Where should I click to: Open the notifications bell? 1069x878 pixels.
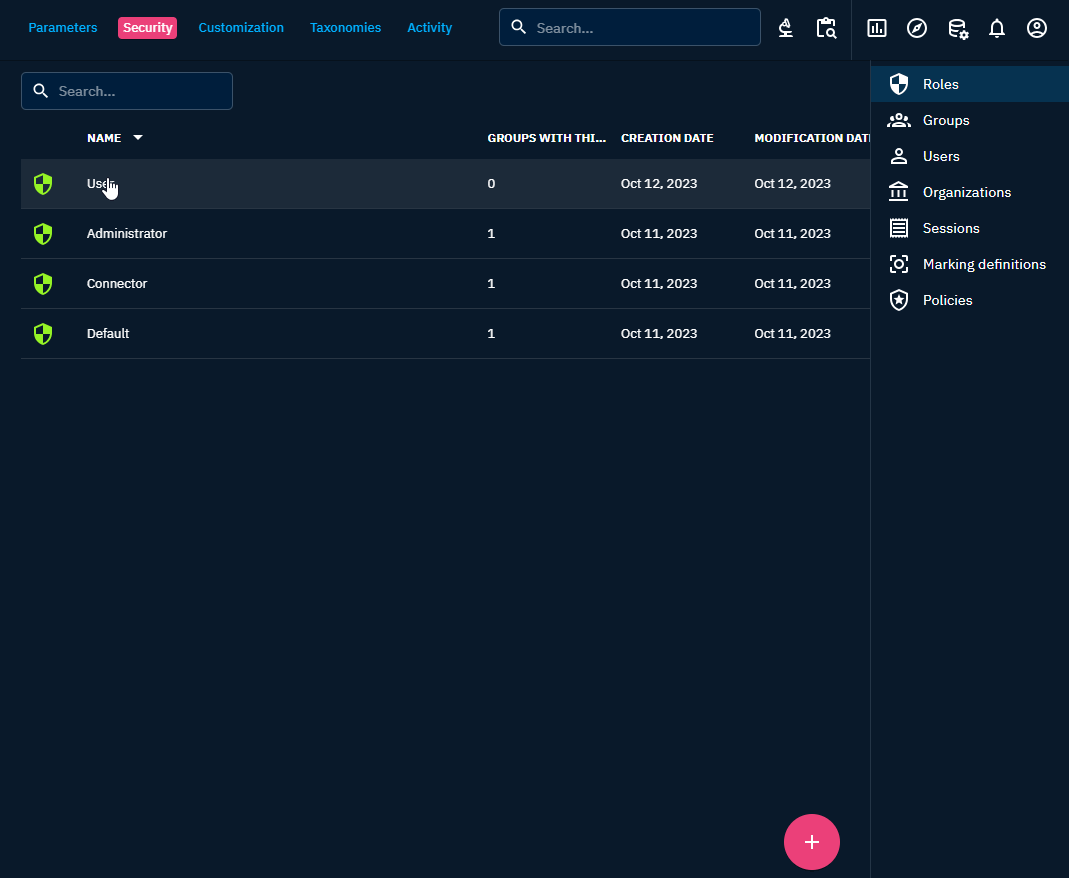[997, 28]
